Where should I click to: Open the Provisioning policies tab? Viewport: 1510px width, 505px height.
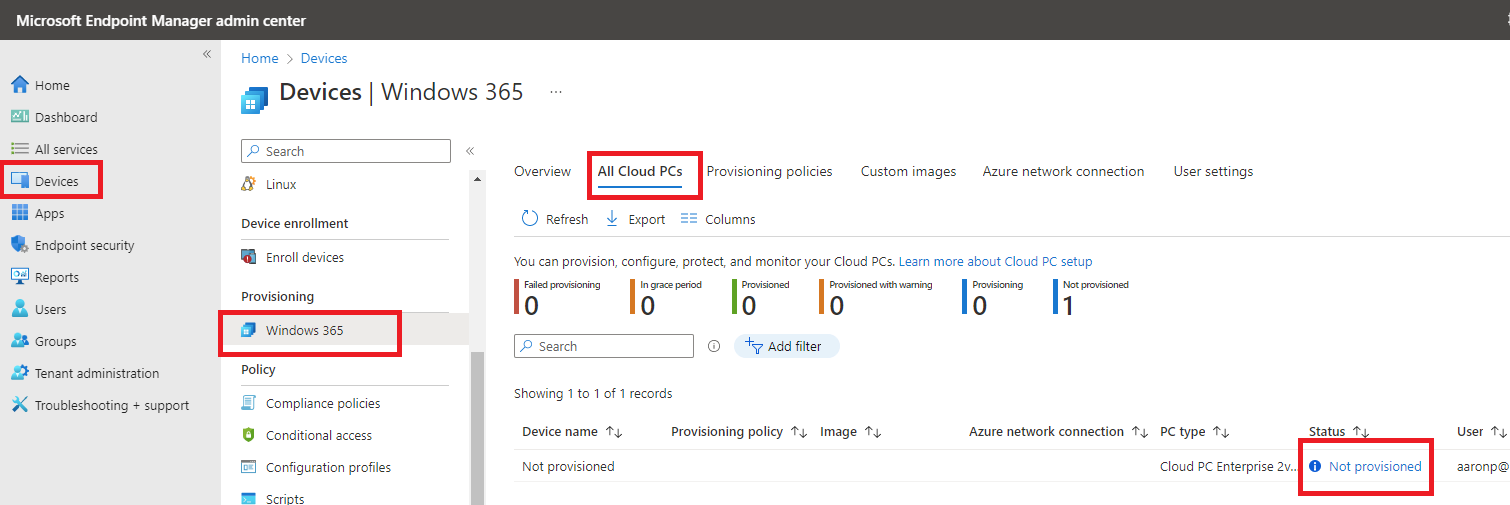pos(769,171)
